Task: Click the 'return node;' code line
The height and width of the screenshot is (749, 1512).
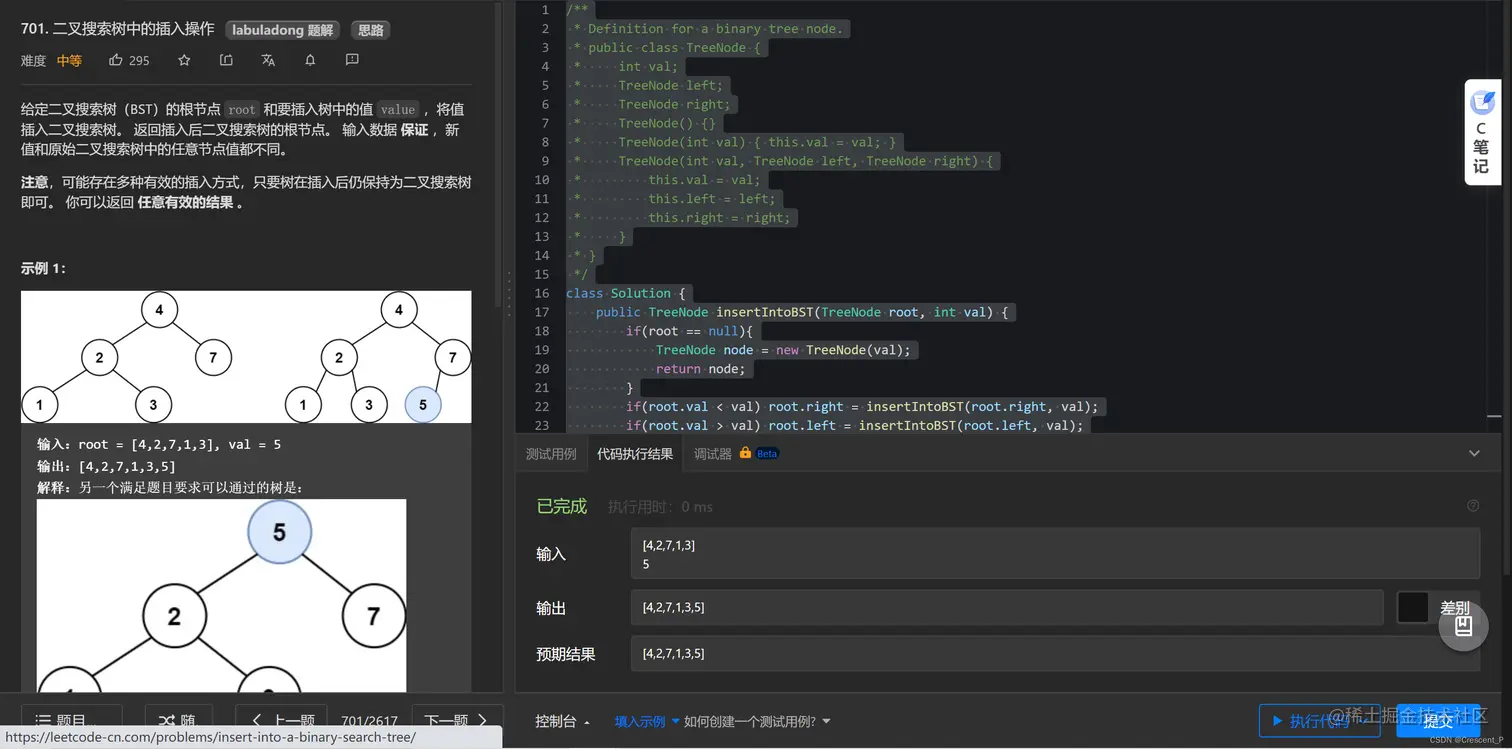Action: (x=700, y=369)
